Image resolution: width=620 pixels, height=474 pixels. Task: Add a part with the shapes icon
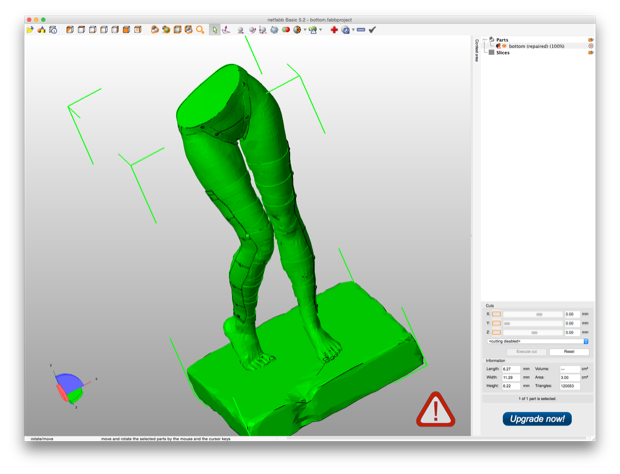(42, 30)
